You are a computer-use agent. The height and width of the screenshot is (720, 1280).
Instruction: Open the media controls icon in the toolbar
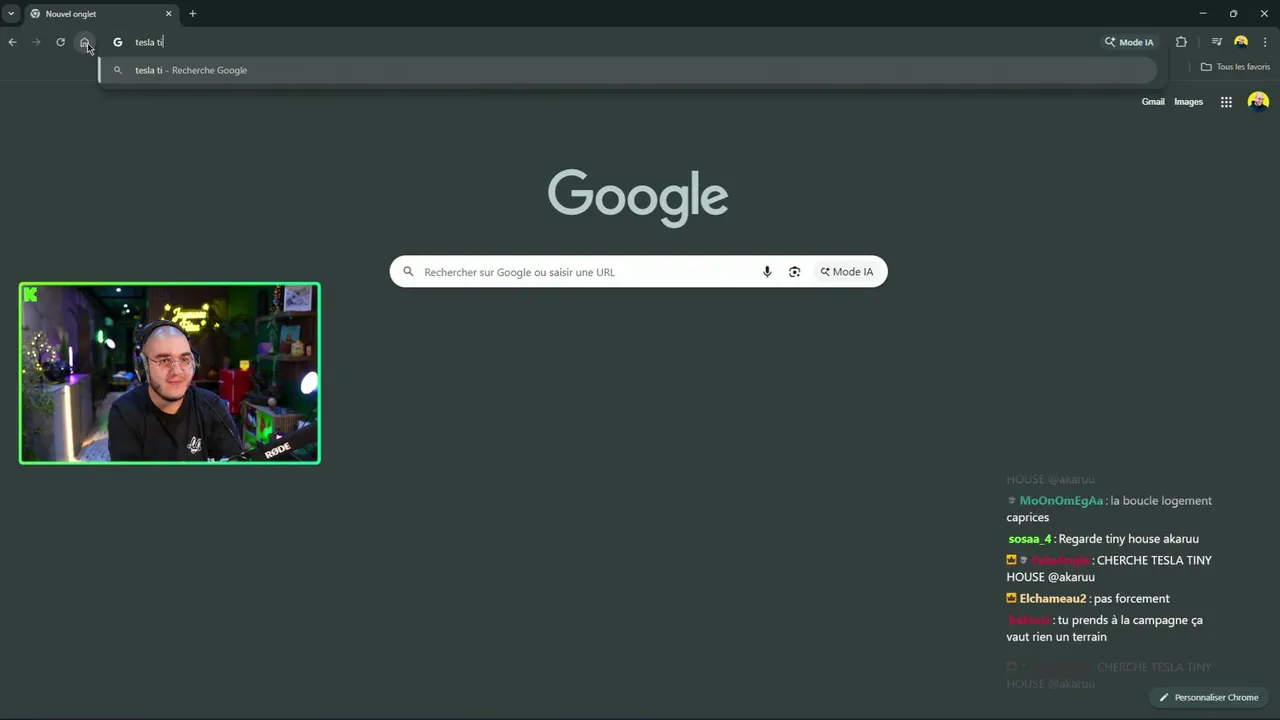(1216, 42)
